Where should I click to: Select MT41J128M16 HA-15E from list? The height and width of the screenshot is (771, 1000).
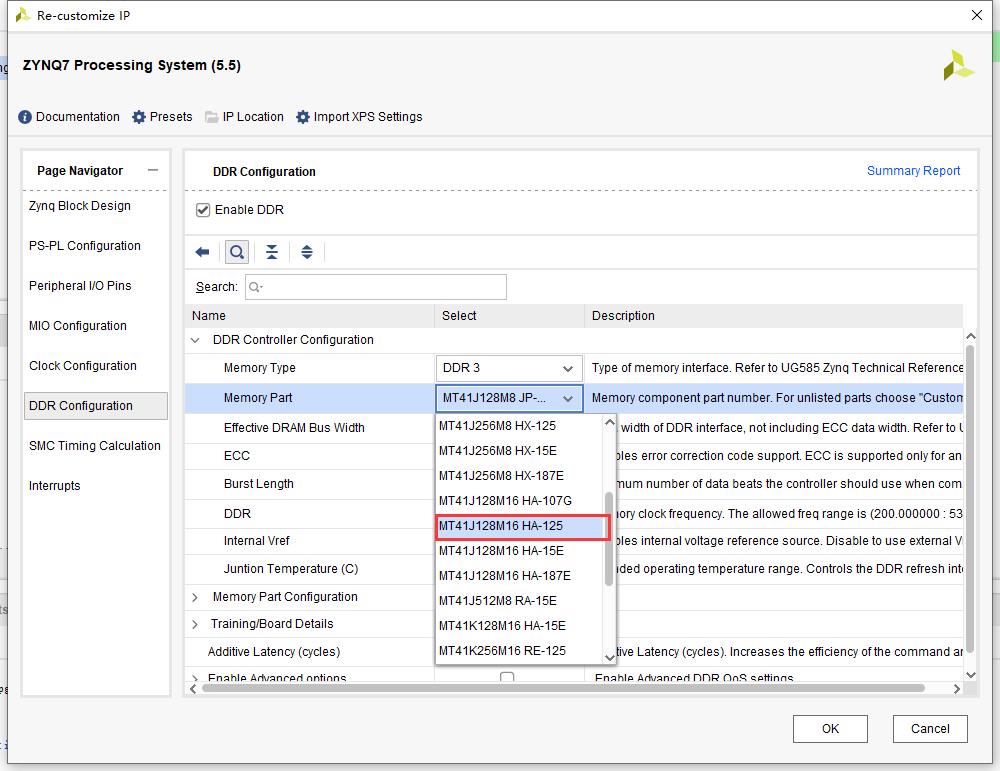click(520, 551)
